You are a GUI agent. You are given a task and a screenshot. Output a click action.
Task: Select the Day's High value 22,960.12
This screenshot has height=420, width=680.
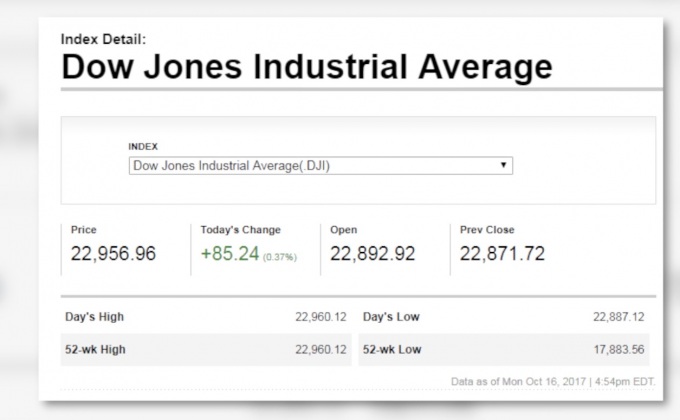click(320, 317)
